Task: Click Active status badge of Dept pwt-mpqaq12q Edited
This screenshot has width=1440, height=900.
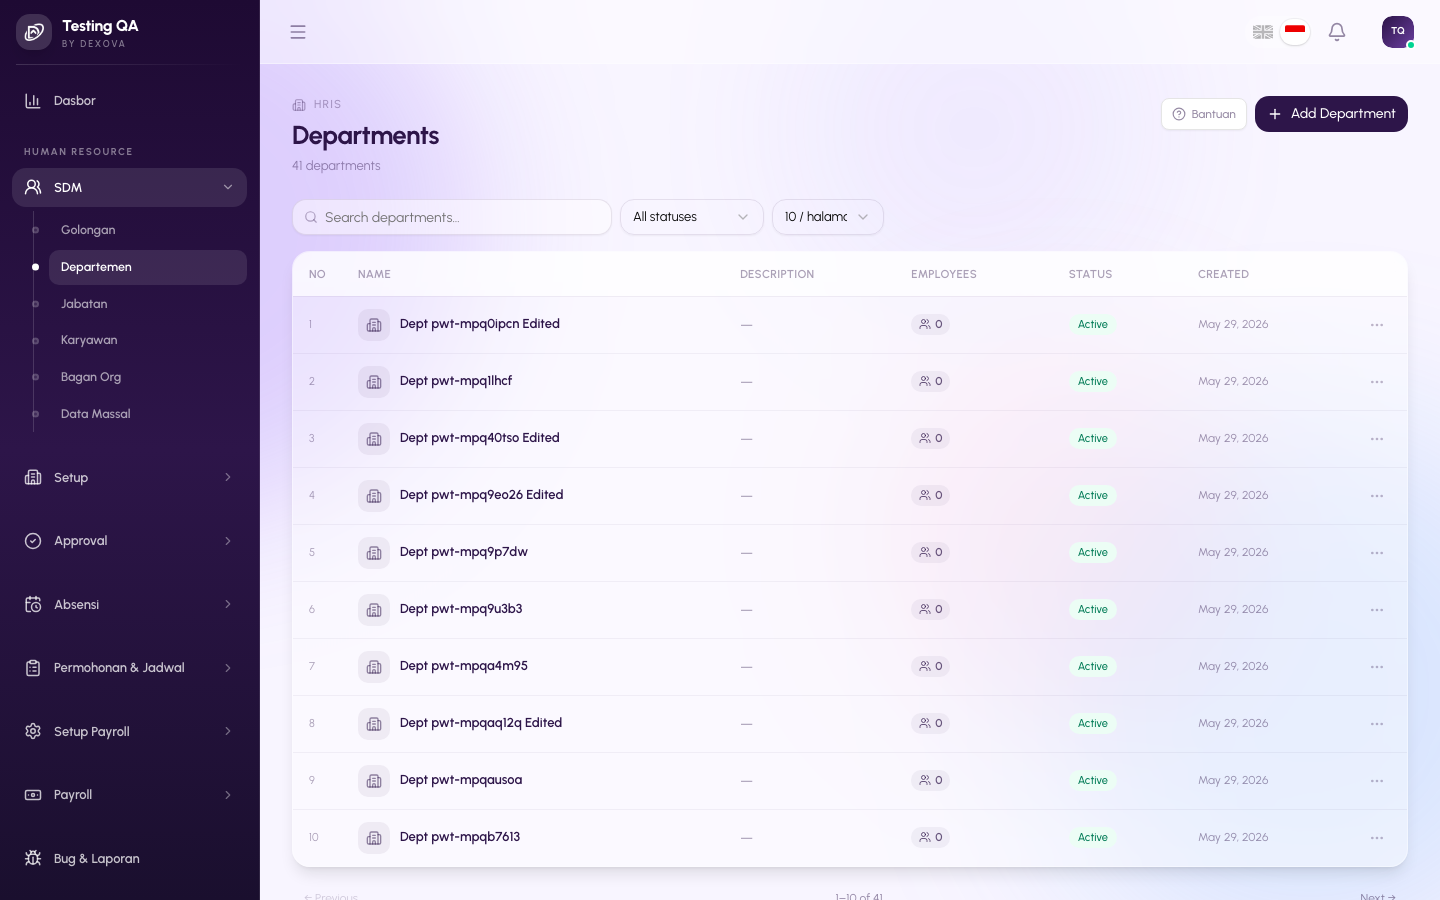Action: coord(1093,723)
